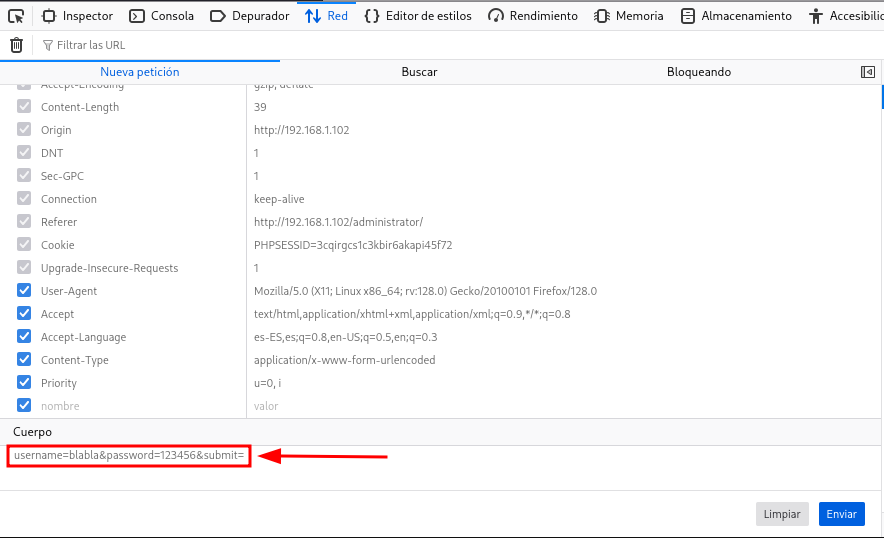Toggle the Accept-Language header checkbox

(24, 337)
